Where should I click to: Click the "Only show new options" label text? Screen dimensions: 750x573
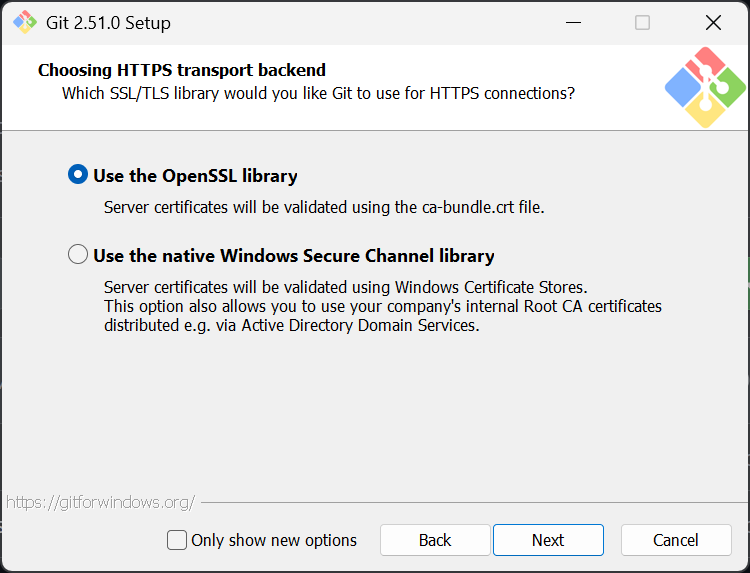[x=274, y=540]
